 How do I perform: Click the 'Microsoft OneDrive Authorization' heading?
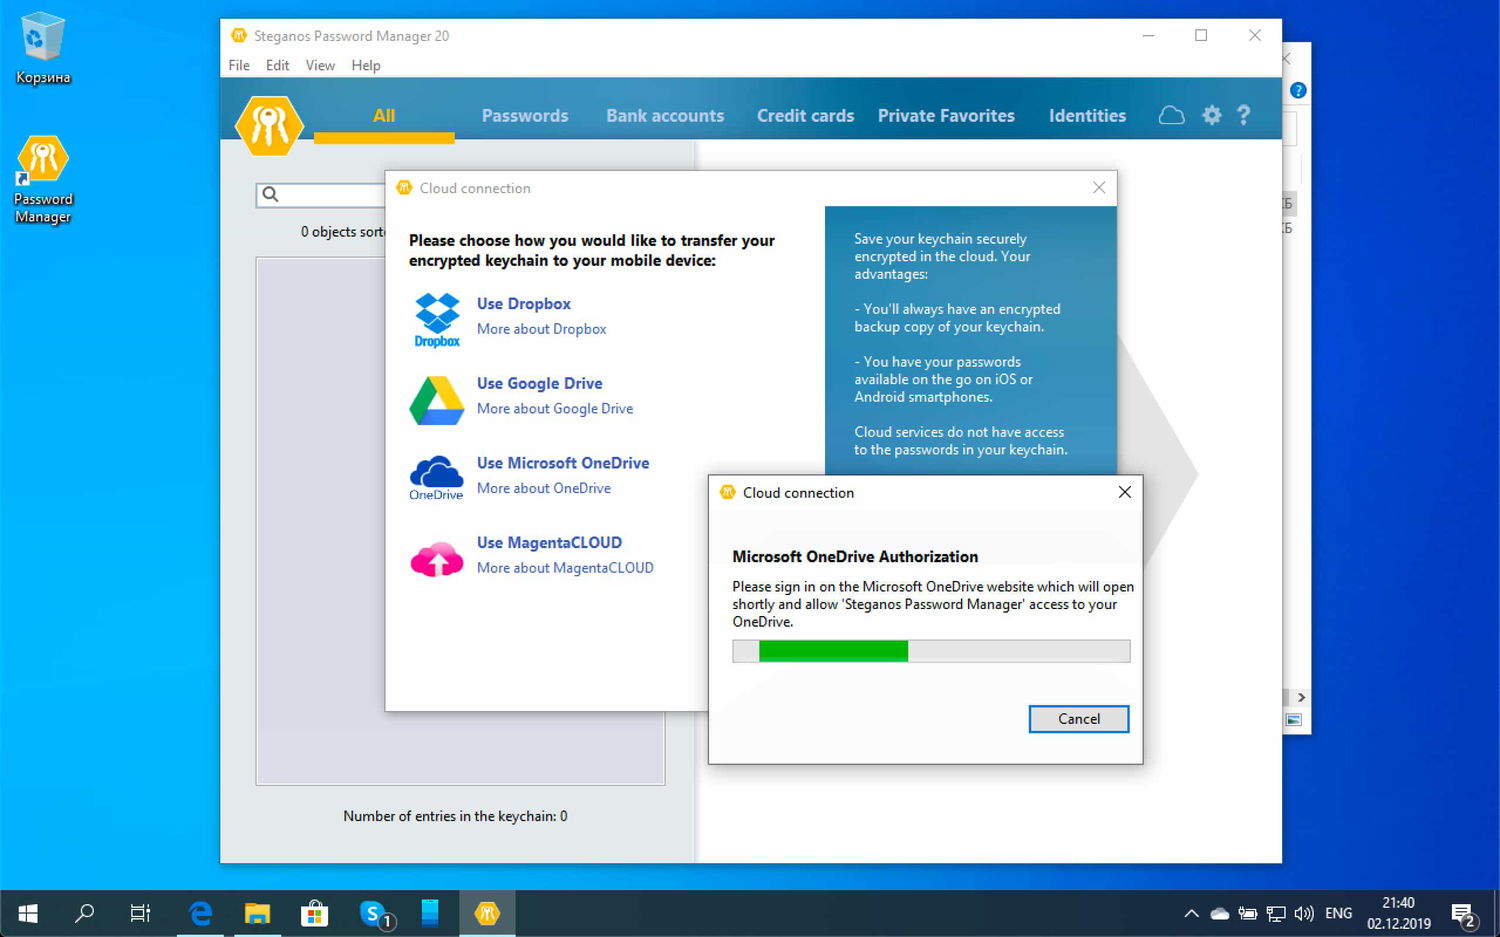tap(855, 557)
